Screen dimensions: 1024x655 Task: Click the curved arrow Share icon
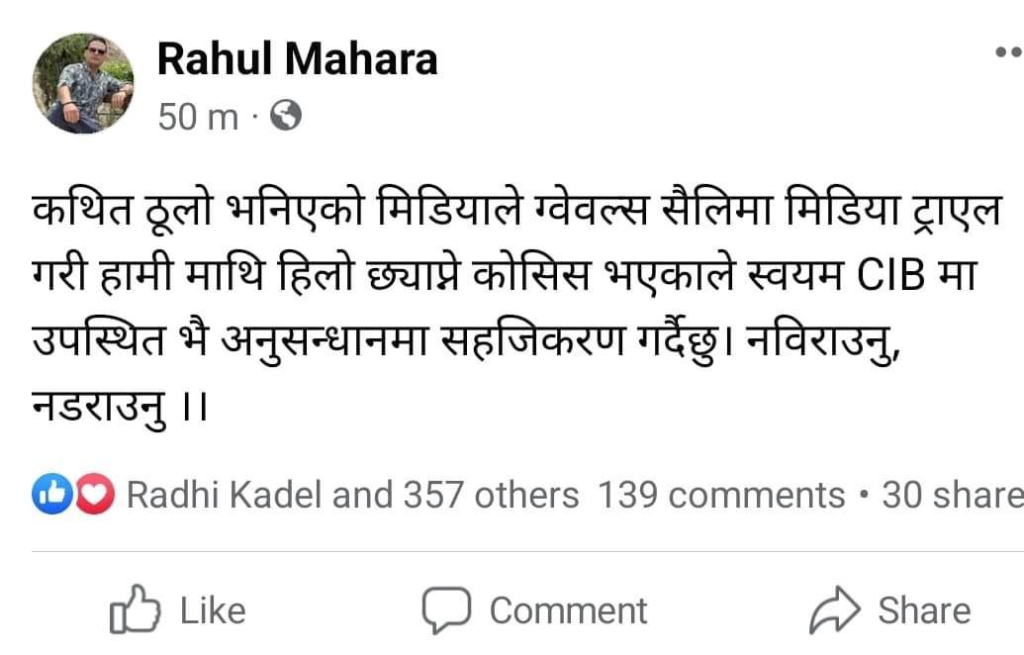[834, 610]
